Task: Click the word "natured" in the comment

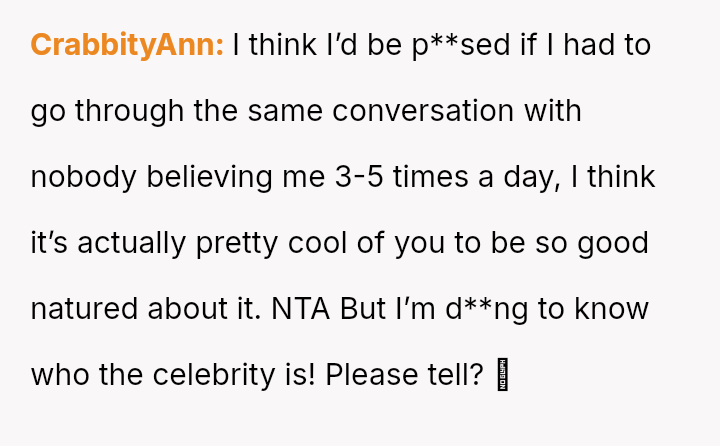Action: [85, 309]
